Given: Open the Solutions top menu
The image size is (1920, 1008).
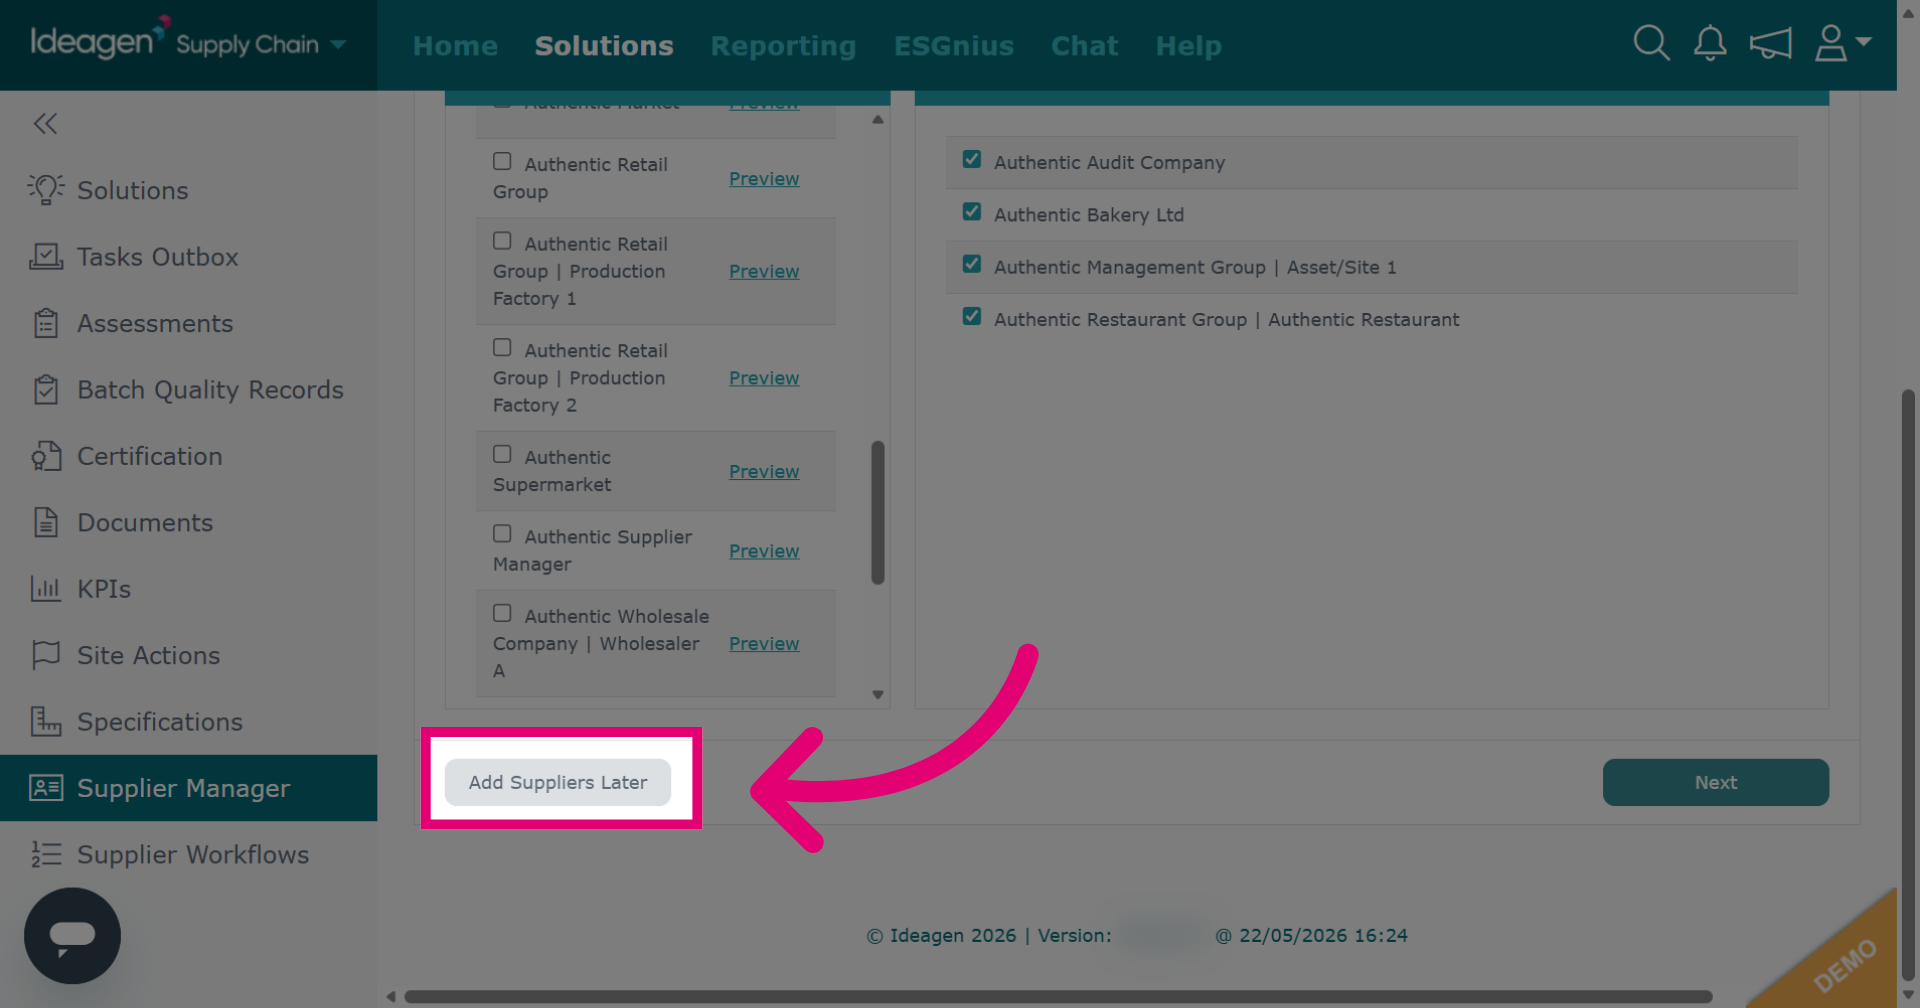Looking at the screenshot, I should click(604, 46).
